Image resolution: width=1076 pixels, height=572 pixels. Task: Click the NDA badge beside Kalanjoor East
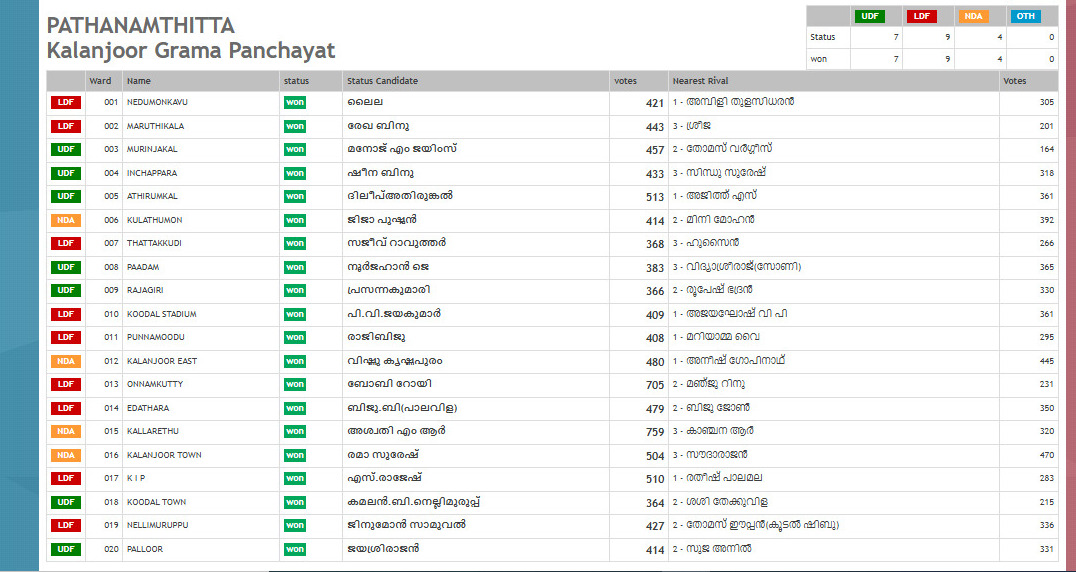point(65,361)
